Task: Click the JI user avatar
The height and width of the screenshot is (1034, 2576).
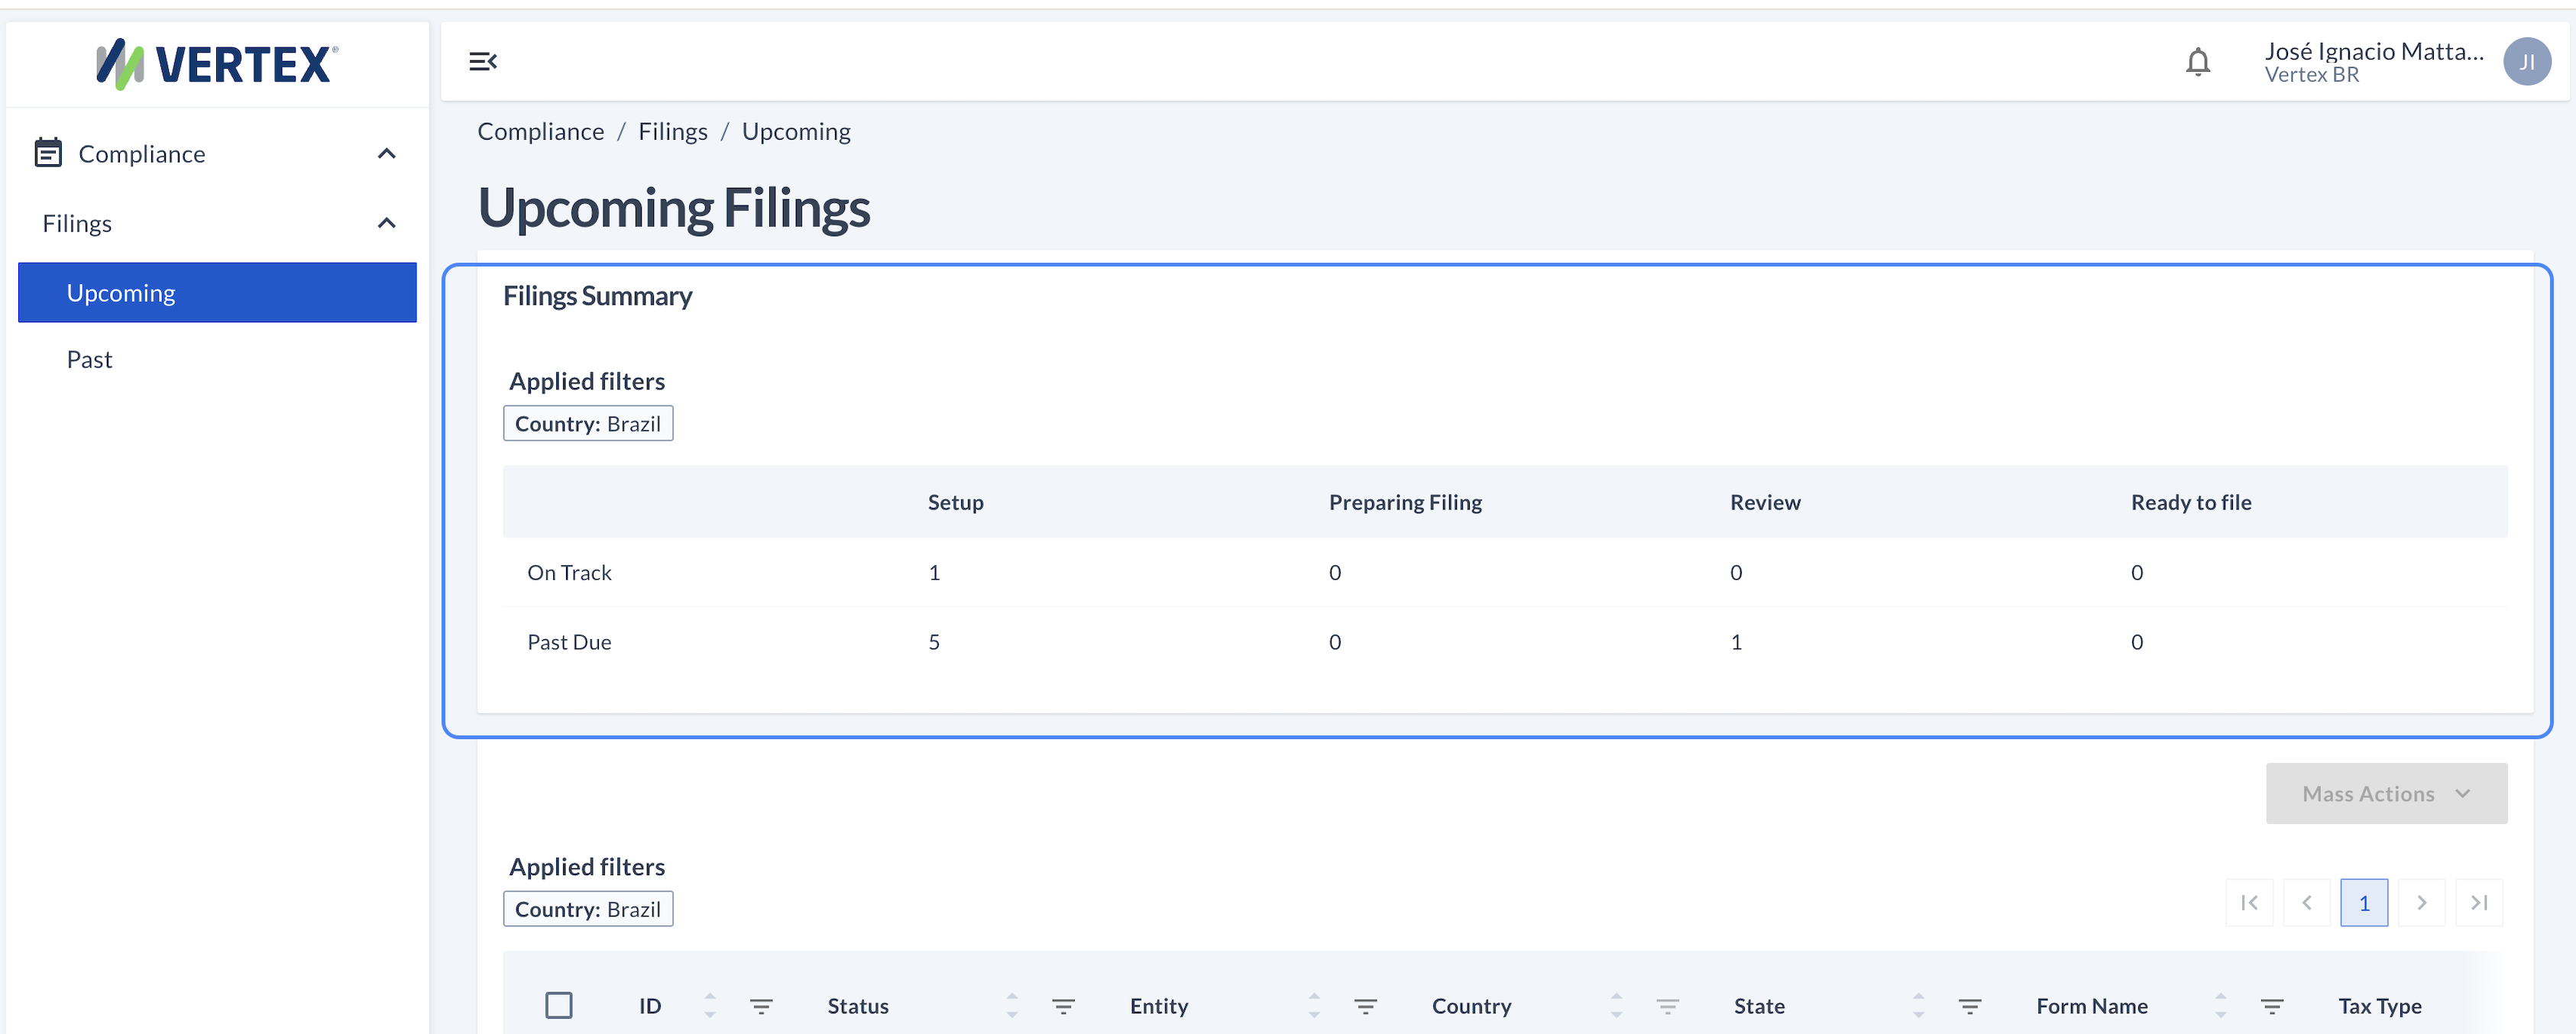Action: [x=2526, y=62]
